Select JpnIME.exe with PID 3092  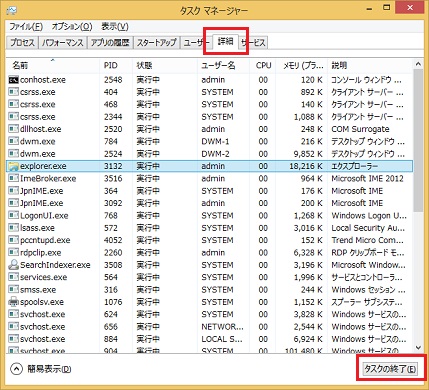coord(210,203)
